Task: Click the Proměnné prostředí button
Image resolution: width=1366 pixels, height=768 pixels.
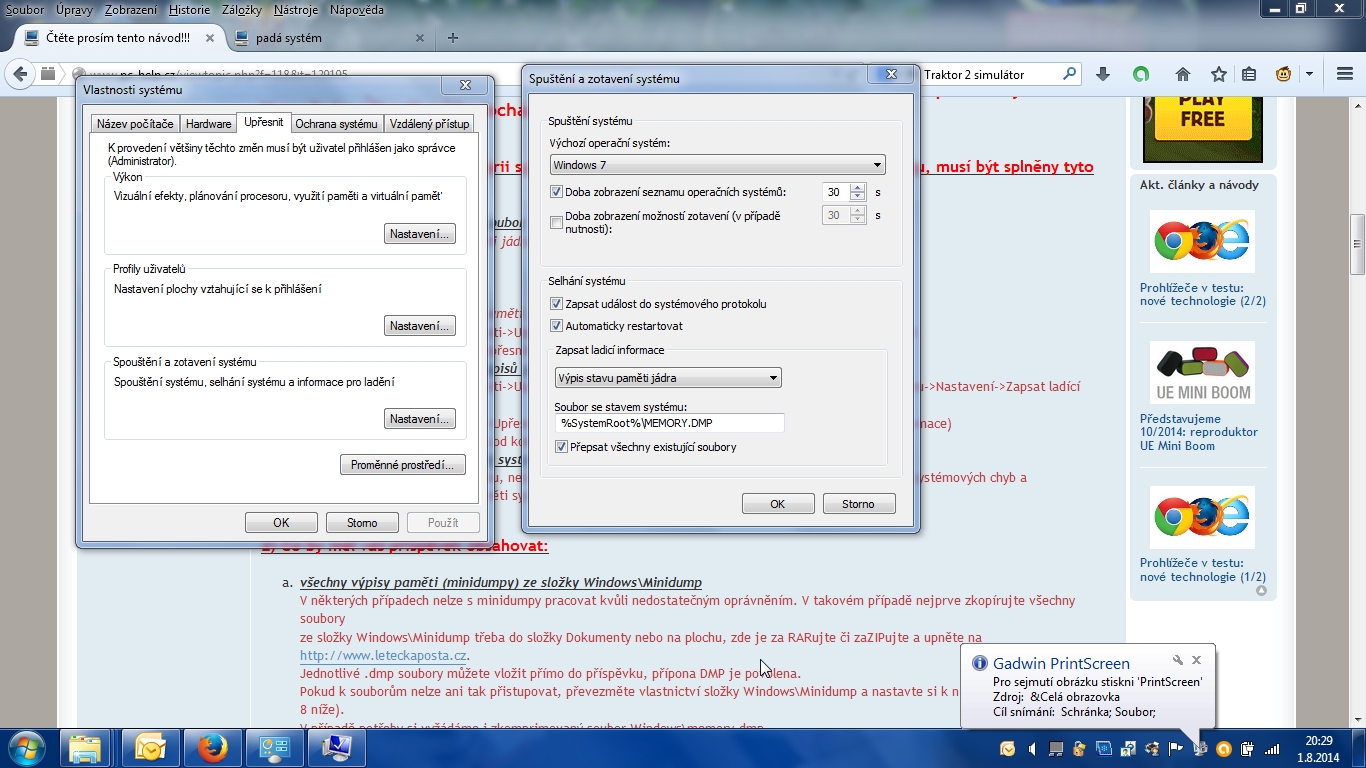Action: click(402, 465)
